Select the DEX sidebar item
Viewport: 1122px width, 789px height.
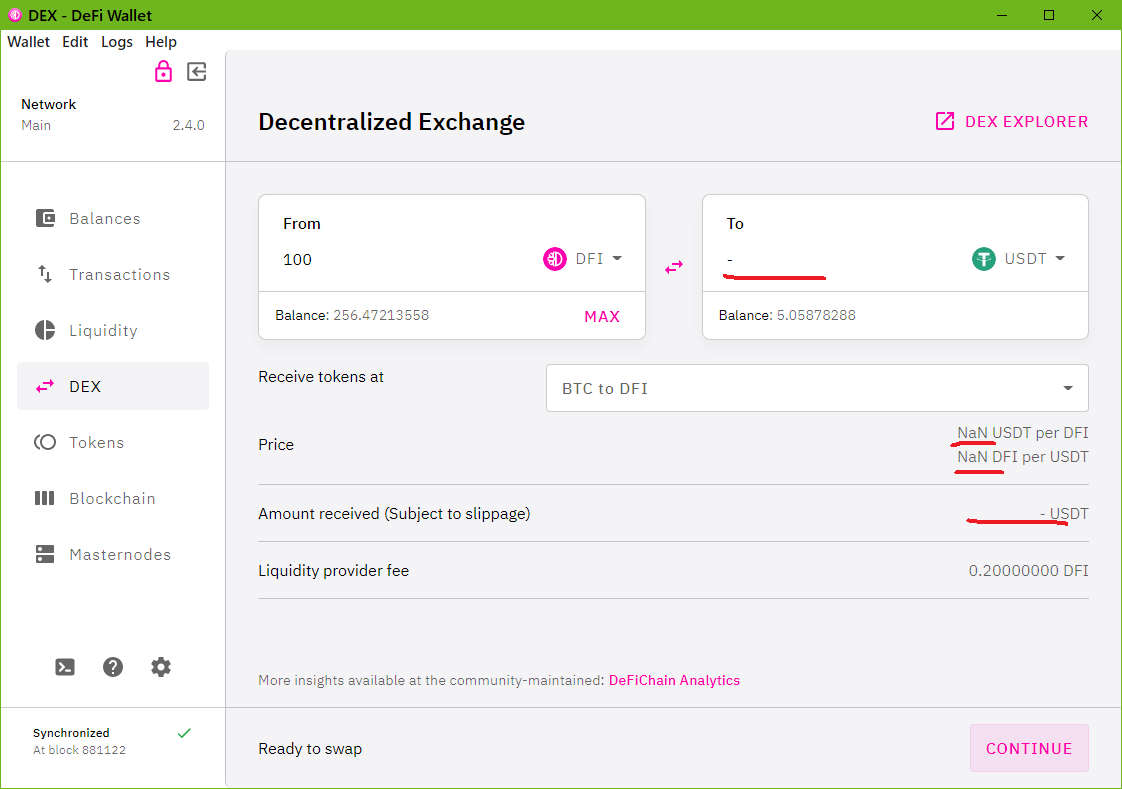point(113,386)
